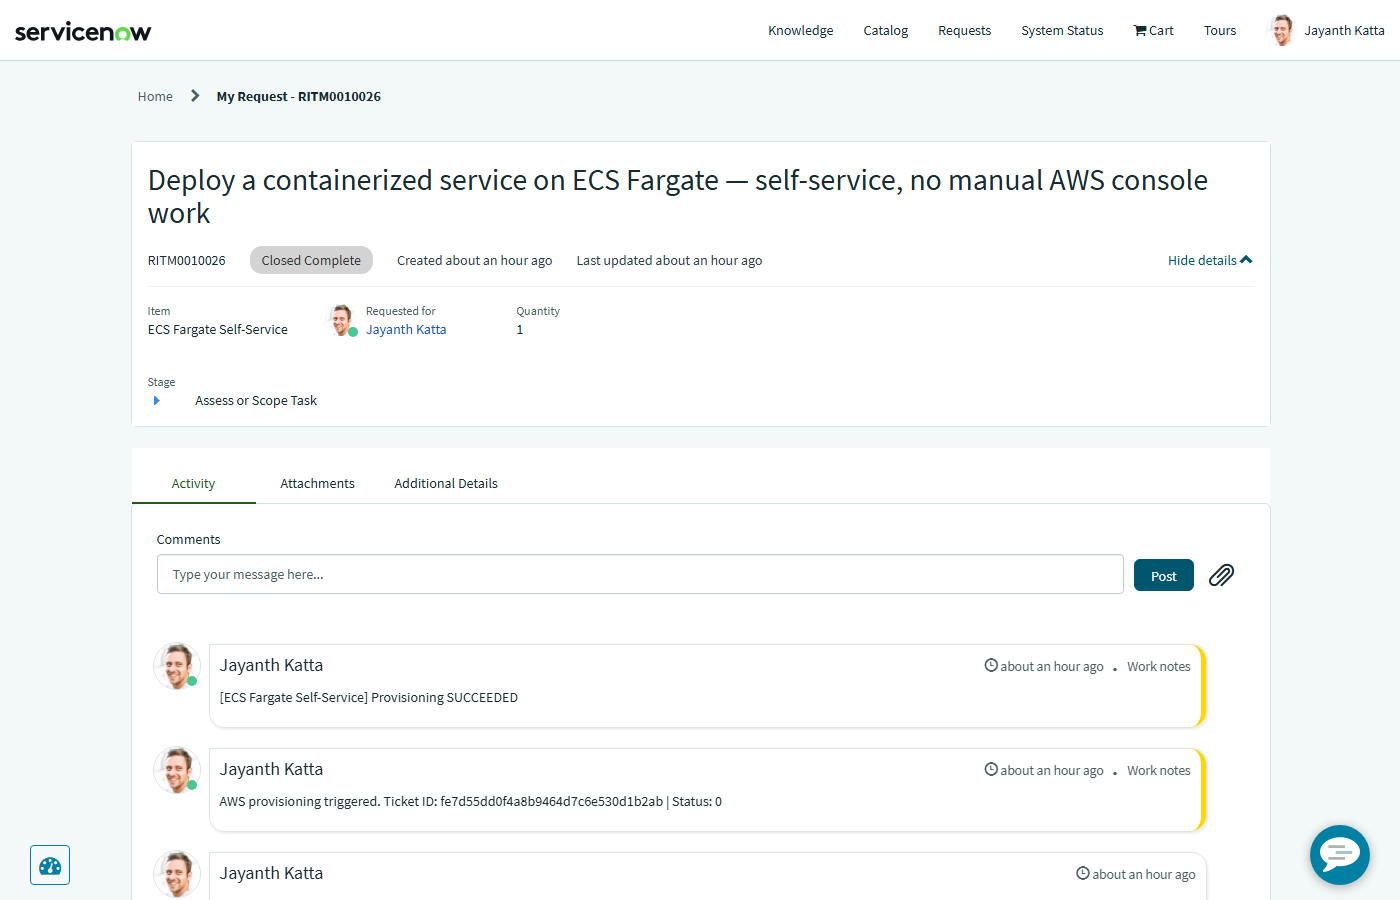Switch to the Attachments tab
This screenshot has width=1400, height=900.
[x=317, y=483]
